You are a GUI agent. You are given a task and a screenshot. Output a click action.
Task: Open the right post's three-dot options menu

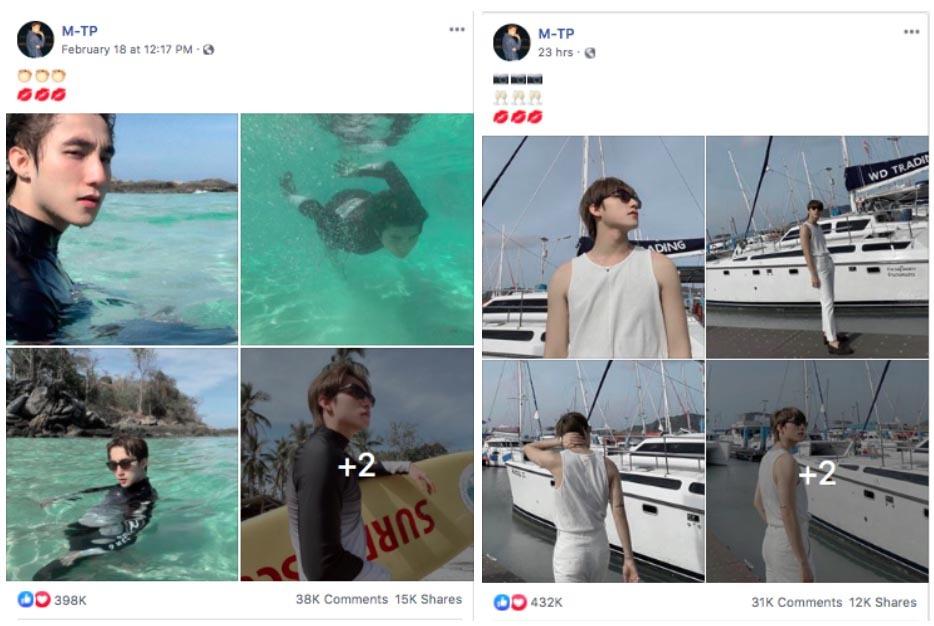point(911,32)
